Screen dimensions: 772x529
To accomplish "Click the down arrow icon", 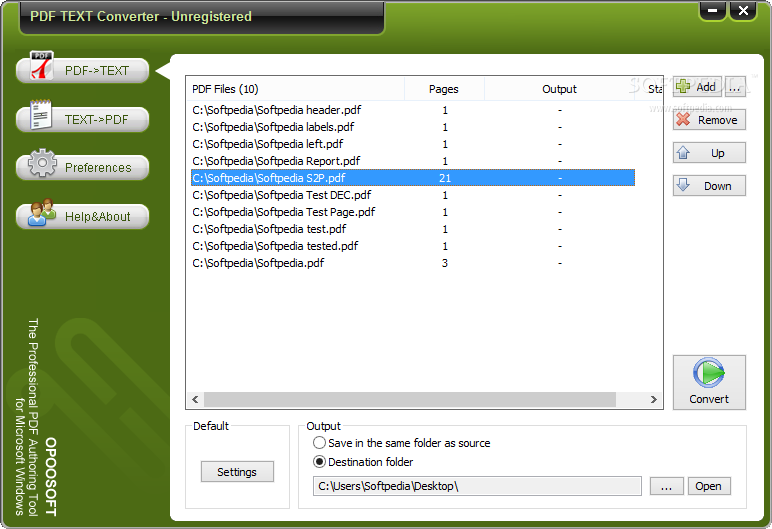I will (x=683, y=185).
